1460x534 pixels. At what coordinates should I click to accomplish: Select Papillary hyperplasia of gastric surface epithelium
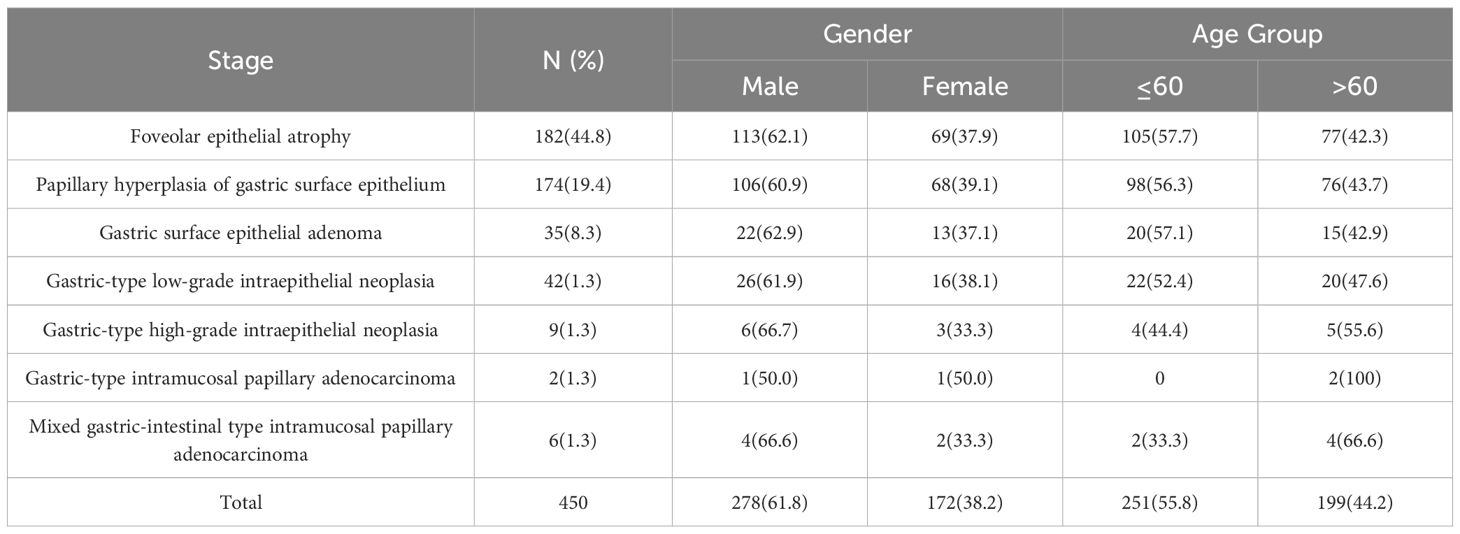(240, 185)
